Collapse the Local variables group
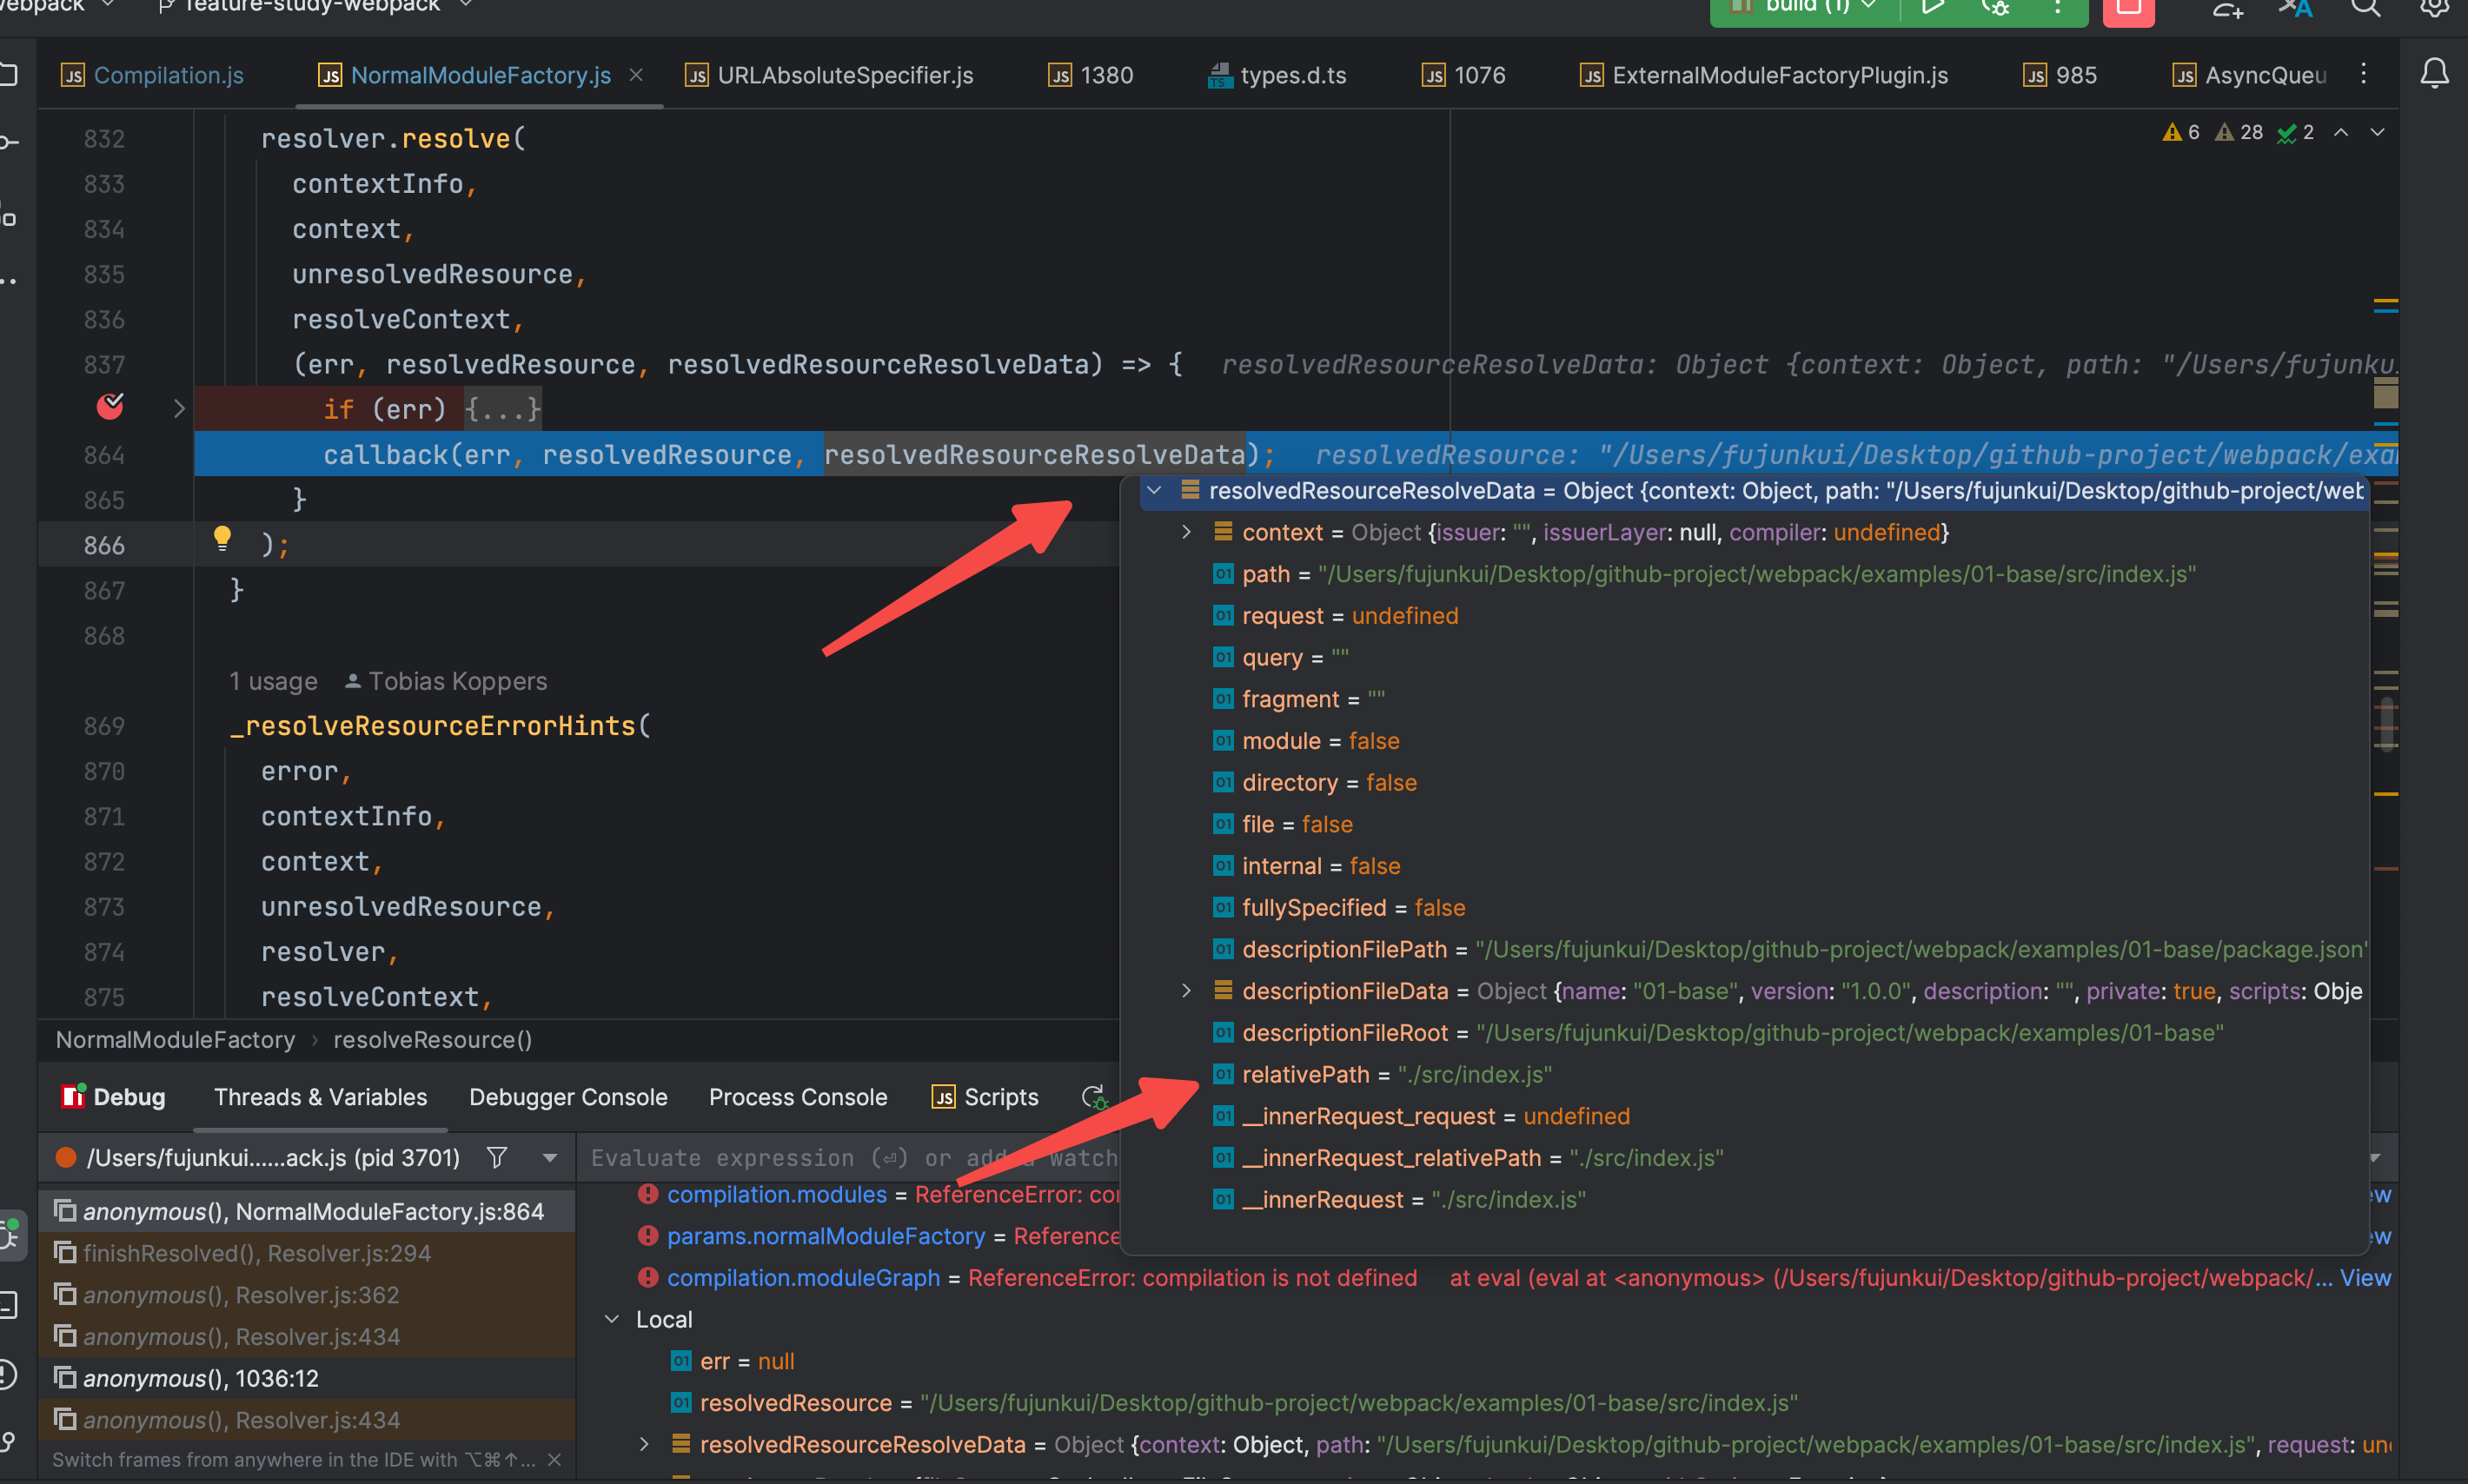 point(612,1319)
